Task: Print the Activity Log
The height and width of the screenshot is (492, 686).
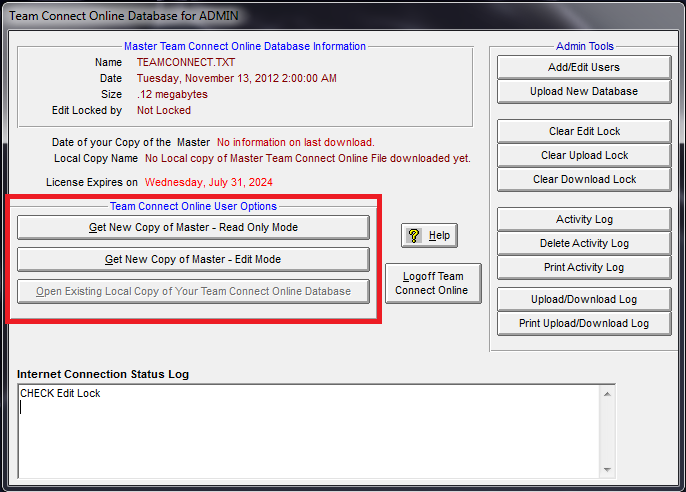Action: pyautogui.click(x=584, y=267)
